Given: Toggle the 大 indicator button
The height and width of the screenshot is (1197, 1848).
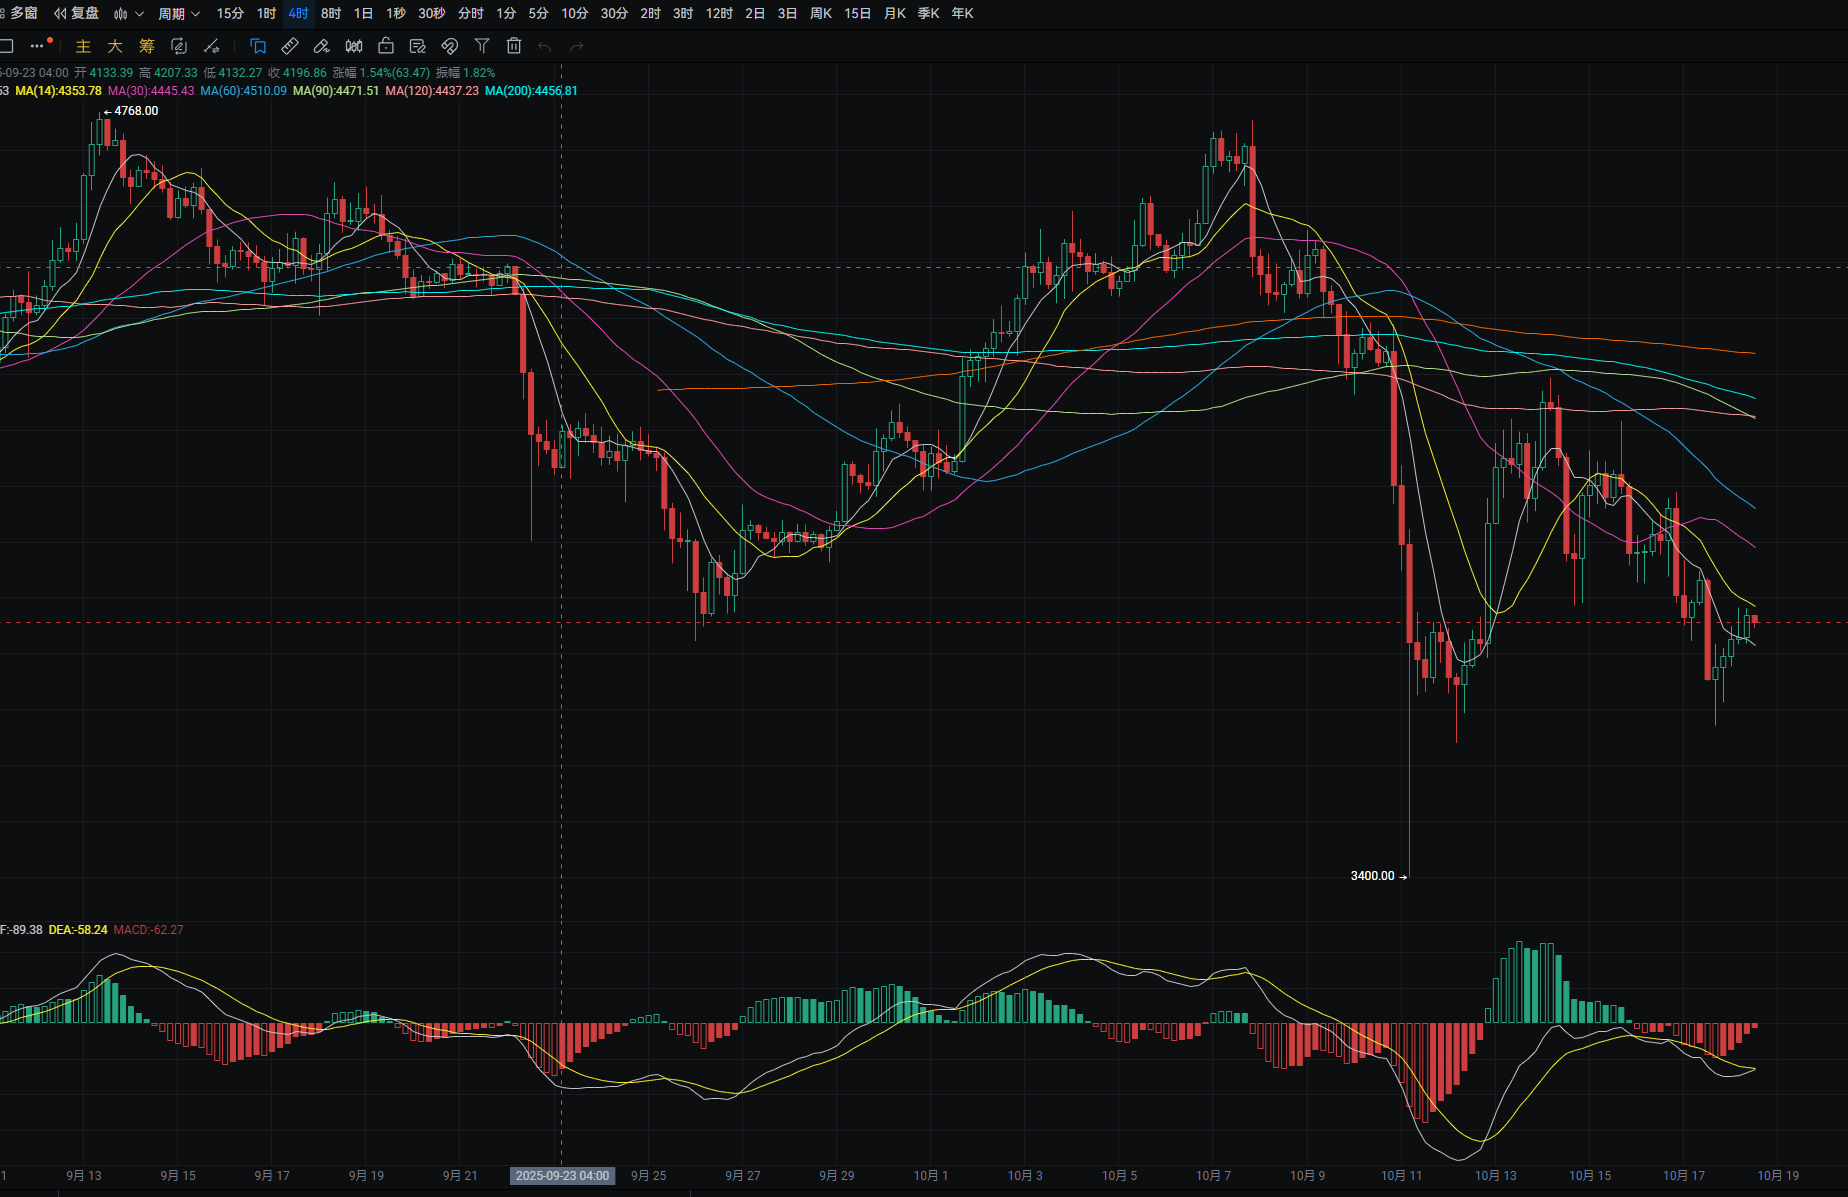Looking at the screenshot, I should point(115,46).
